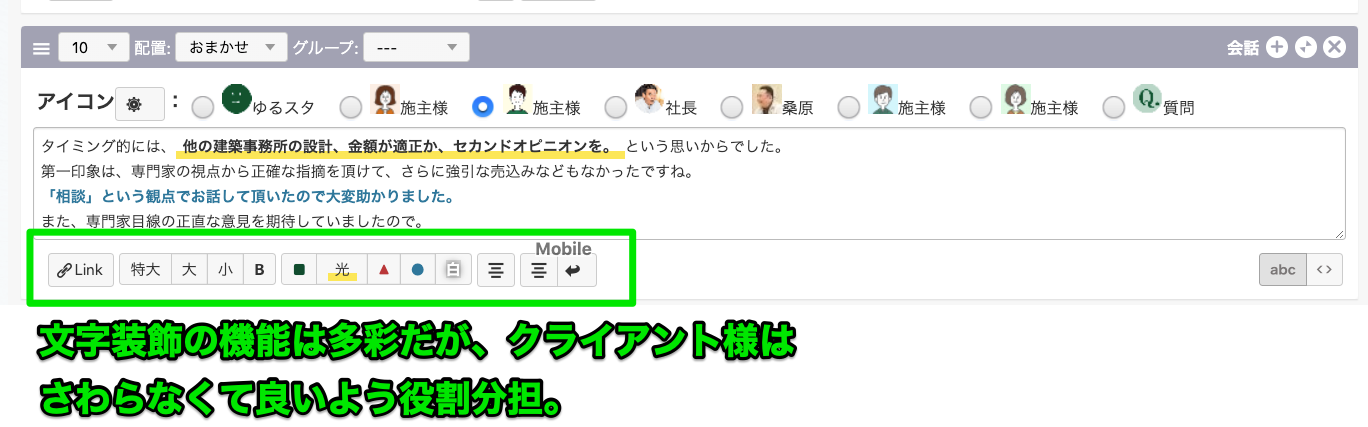Open the 配置 おまかせ dropdown
Image resolution: width=1368 pixels, height=427 pixels.
[230, 47]
